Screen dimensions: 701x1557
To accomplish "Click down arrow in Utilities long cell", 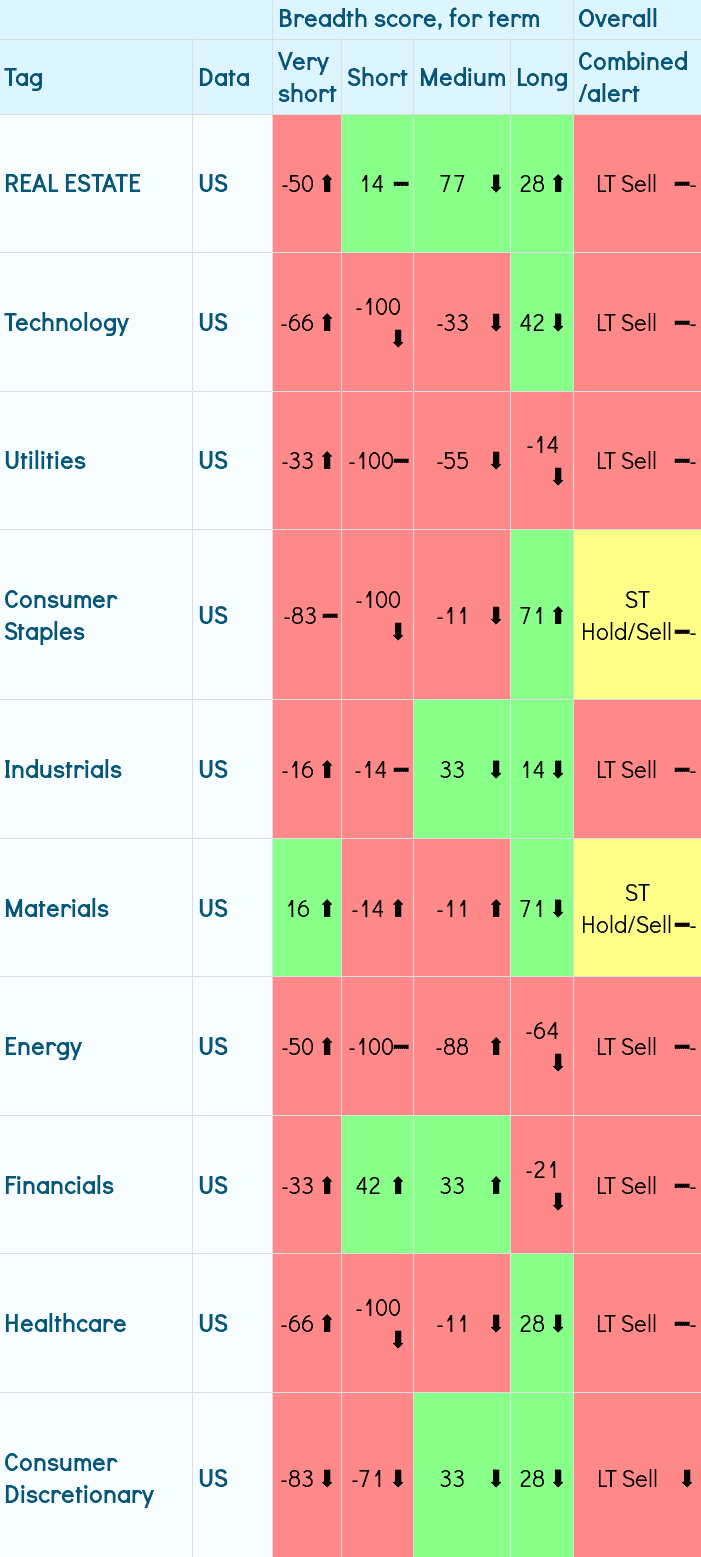I will coord(557,477).
